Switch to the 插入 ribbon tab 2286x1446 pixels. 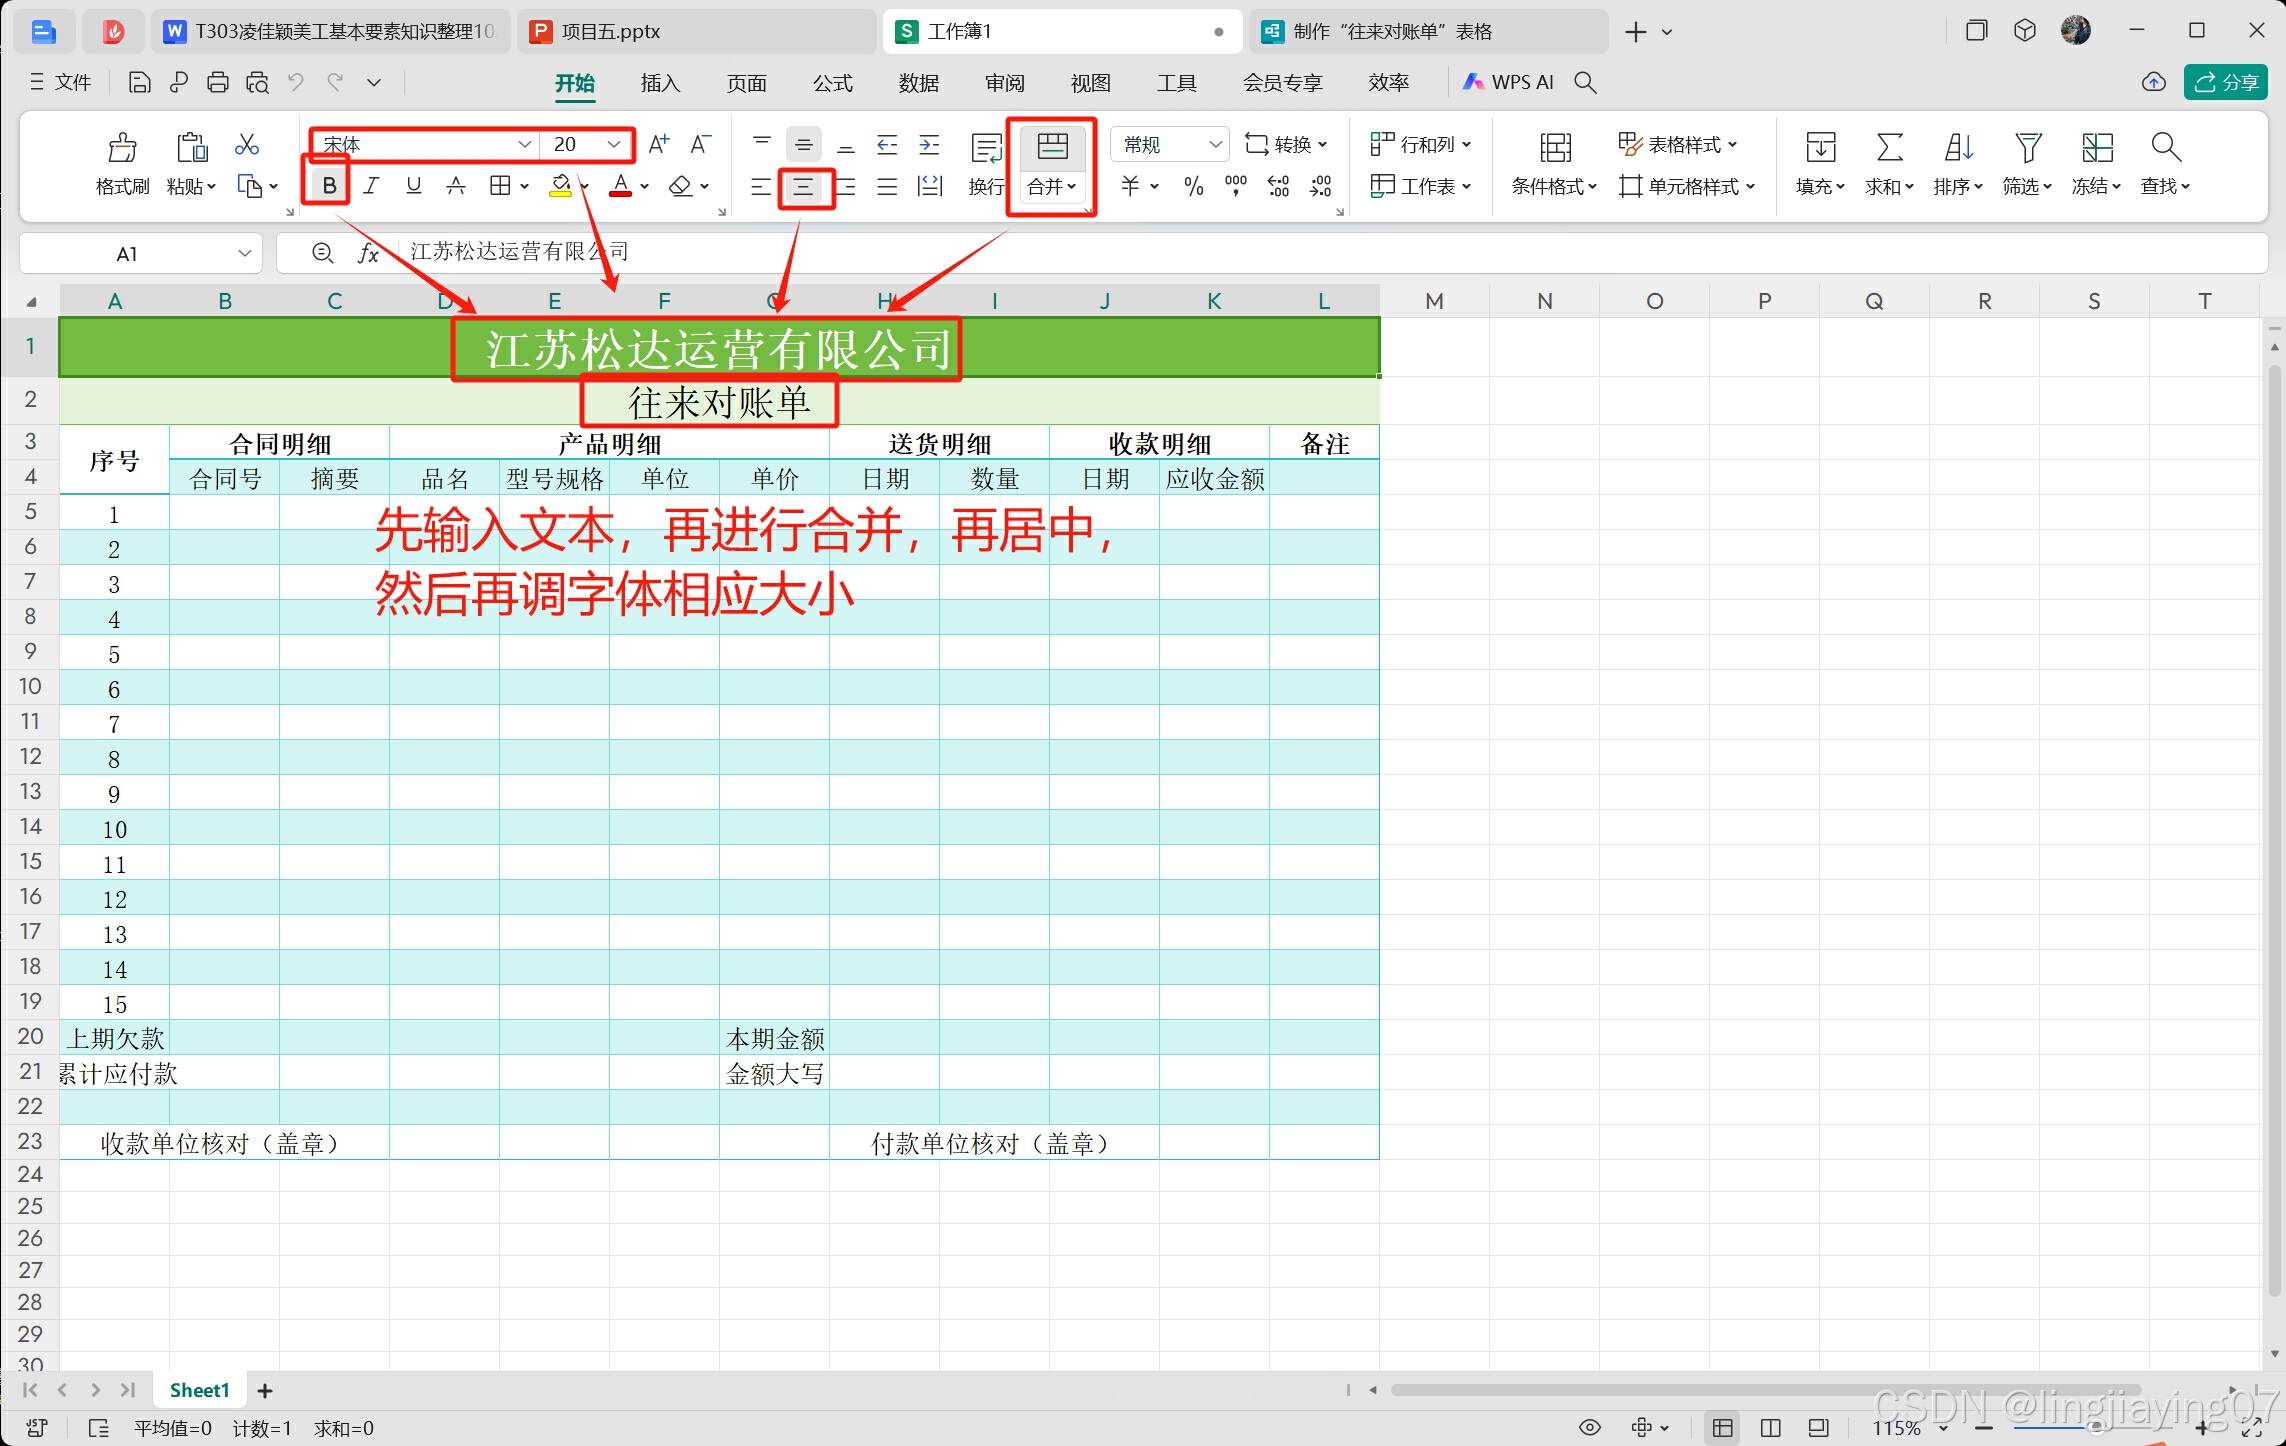(660, 83)
